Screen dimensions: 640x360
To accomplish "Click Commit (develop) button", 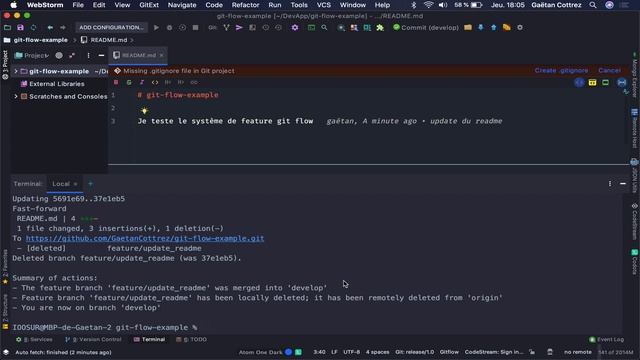I will (x=426, y=28).
